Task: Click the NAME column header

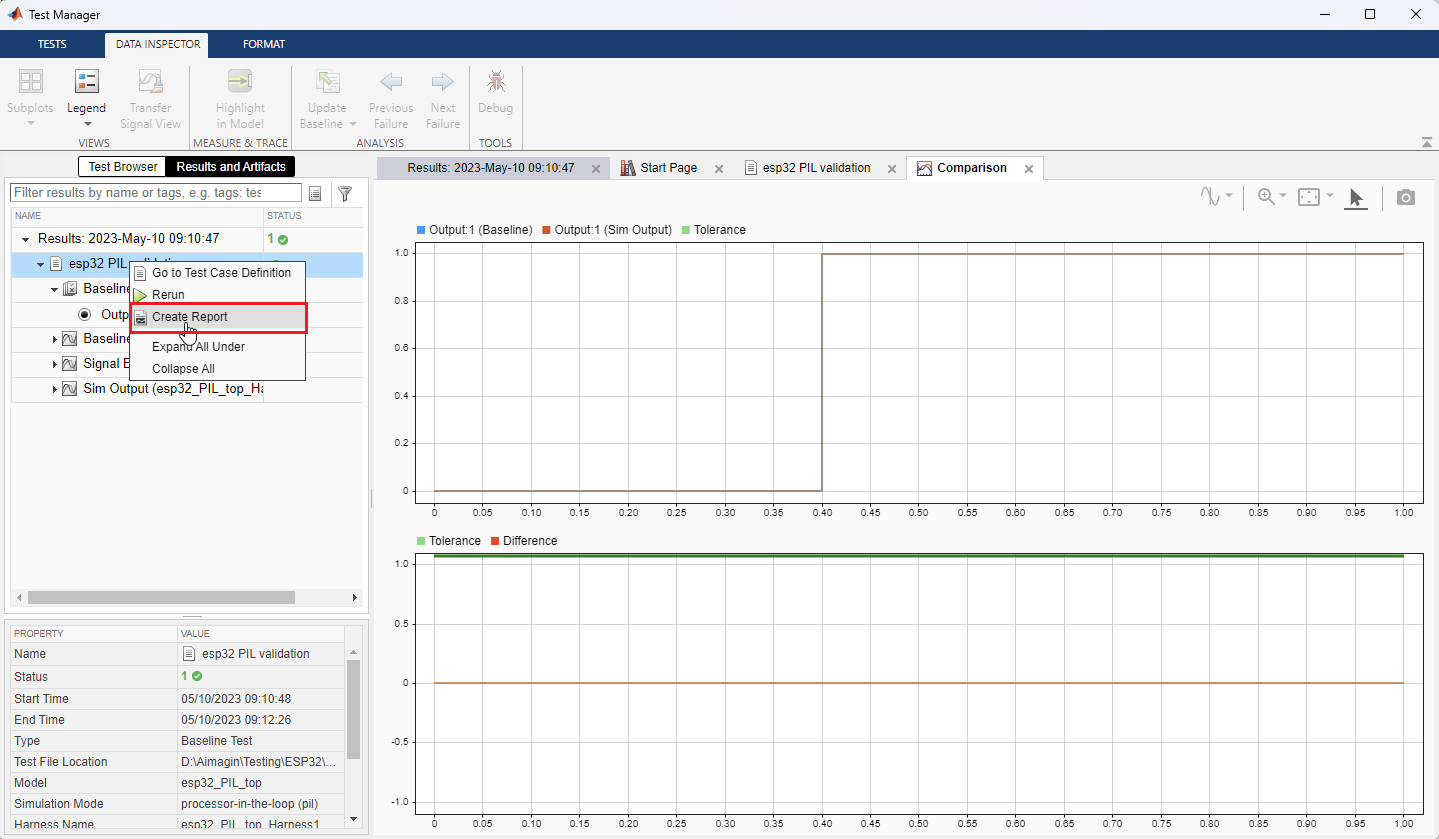Action: tap(137, 215)
